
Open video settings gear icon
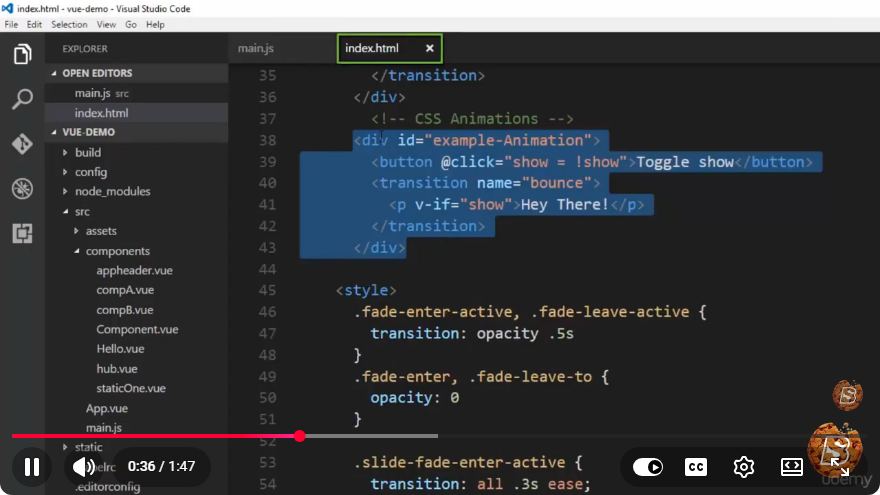(744, 466)
